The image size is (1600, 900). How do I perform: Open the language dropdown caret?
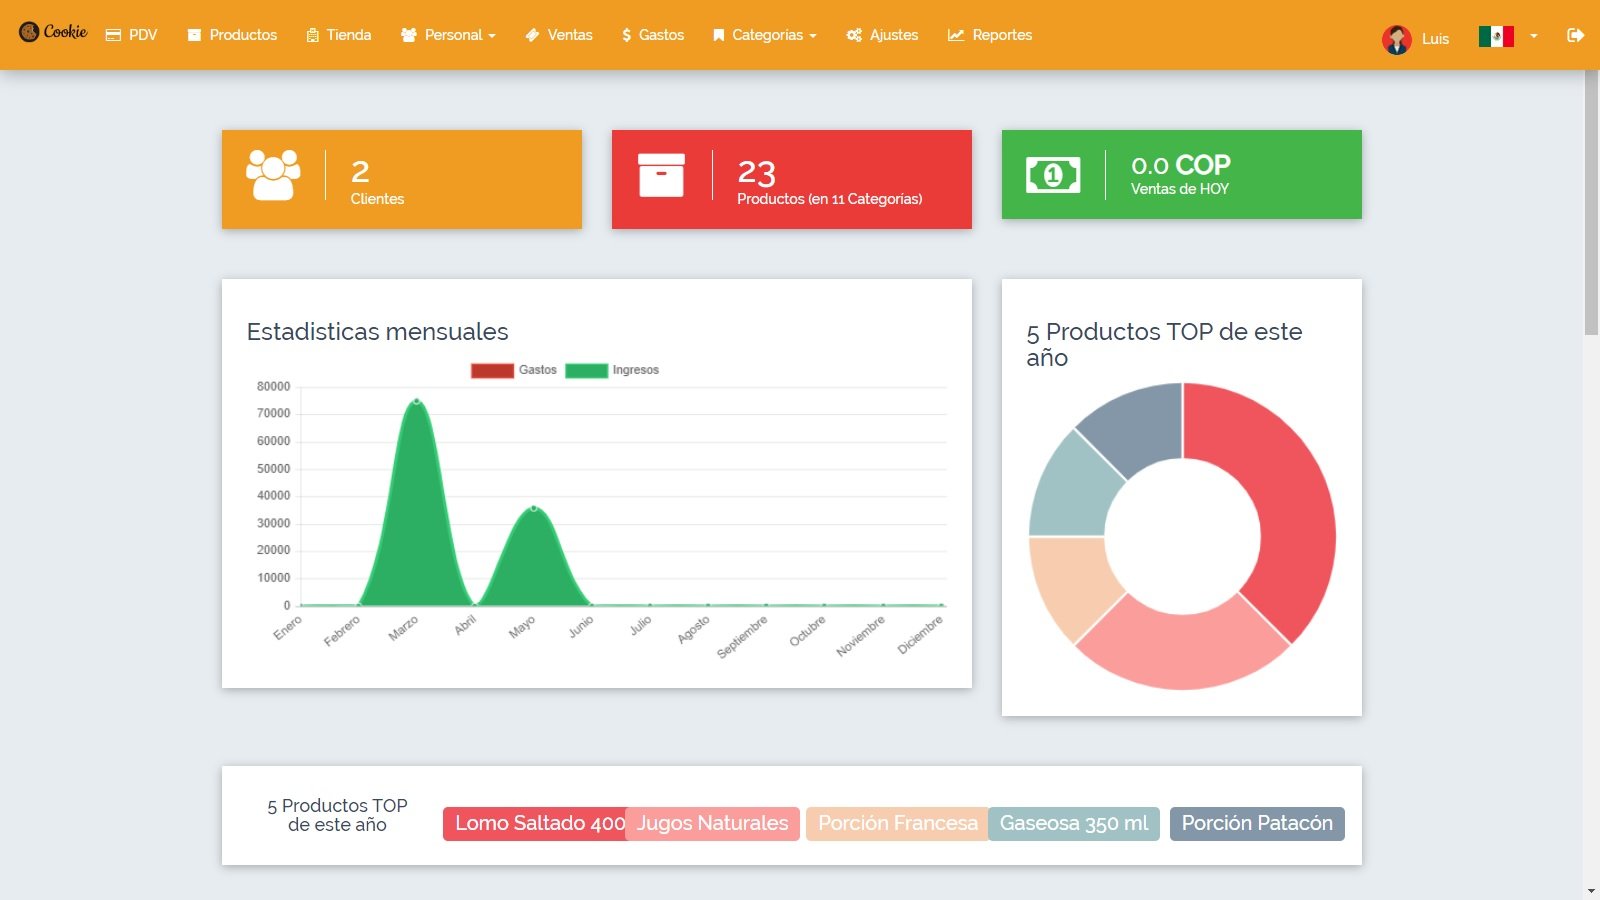(1533, 36)
